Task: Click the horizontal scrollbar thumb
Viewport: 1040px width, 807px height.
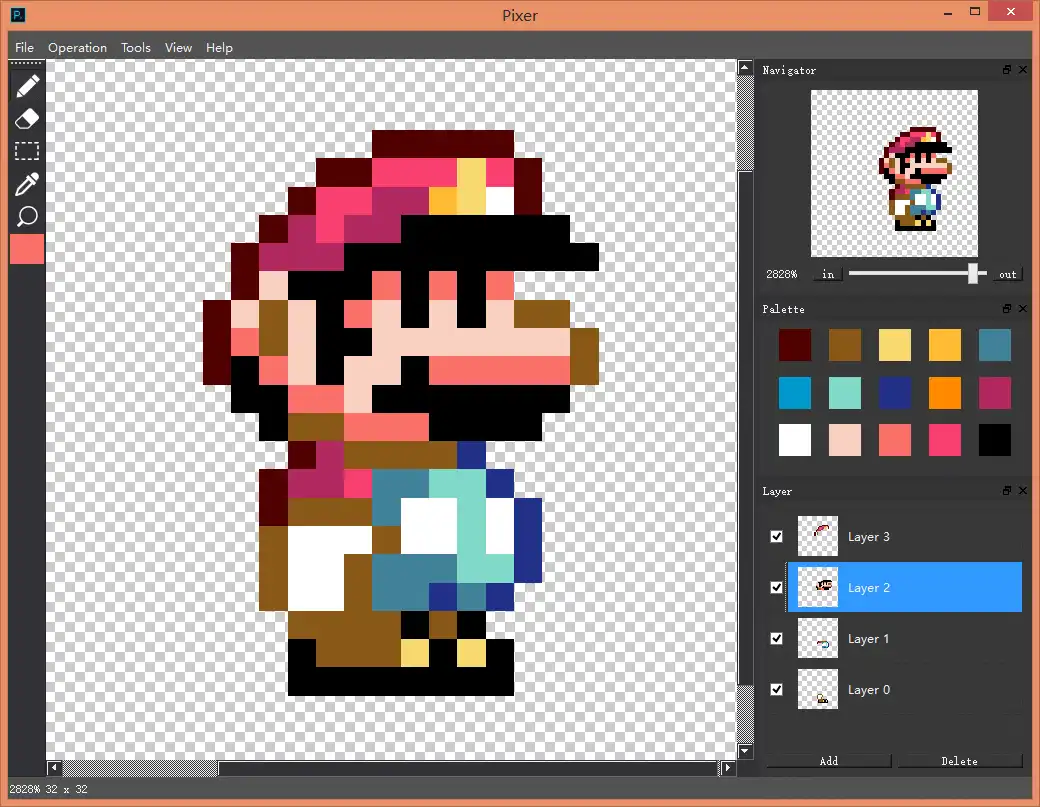Action: pyautogui.click(x=469, y=768)
